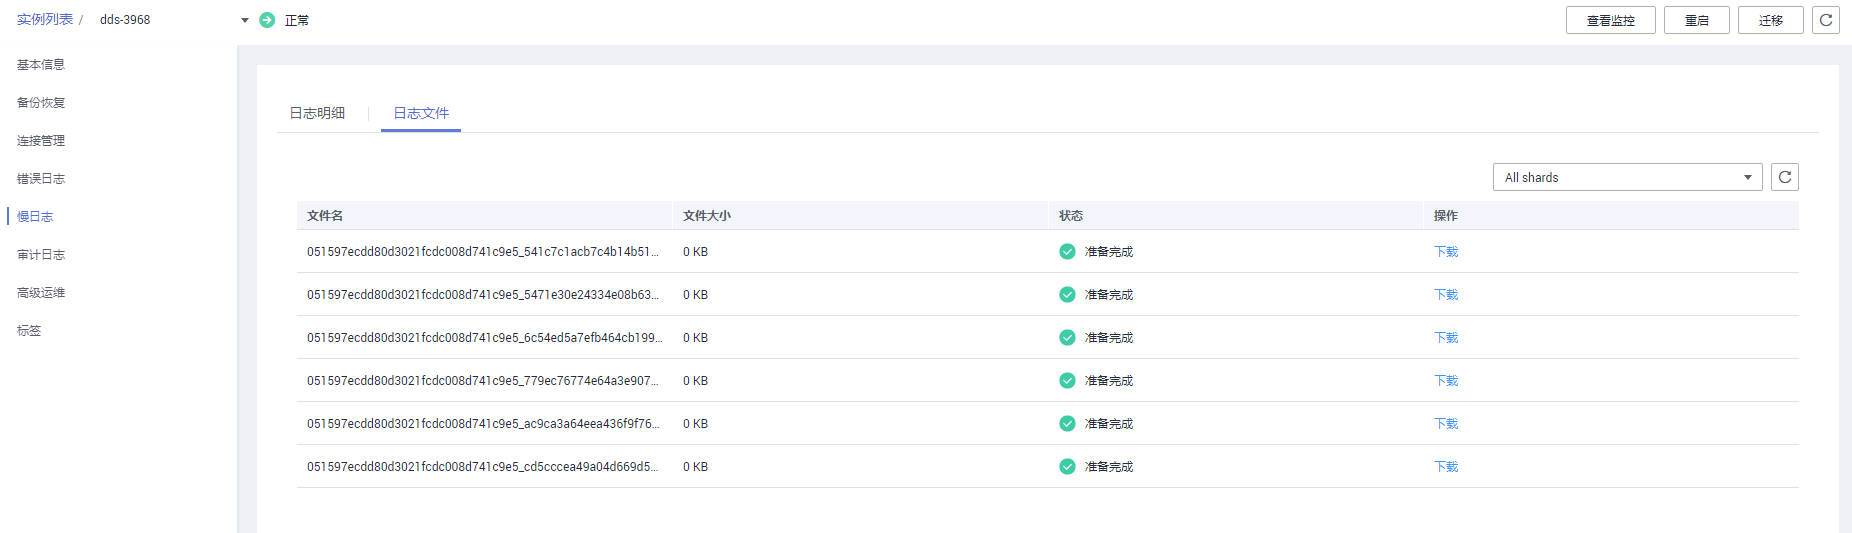Expand the instance name dds-3968 dropdown arrow

pos(245,20)
